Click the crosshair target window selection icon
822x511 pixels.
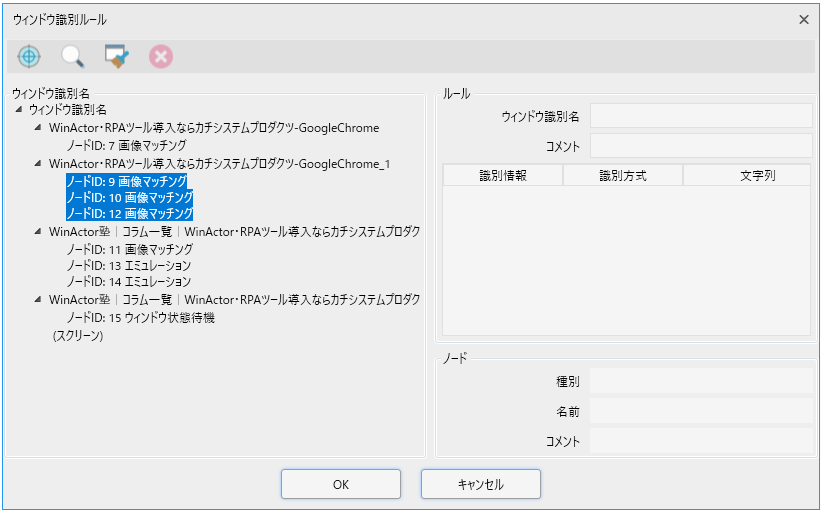coord(29,57)
